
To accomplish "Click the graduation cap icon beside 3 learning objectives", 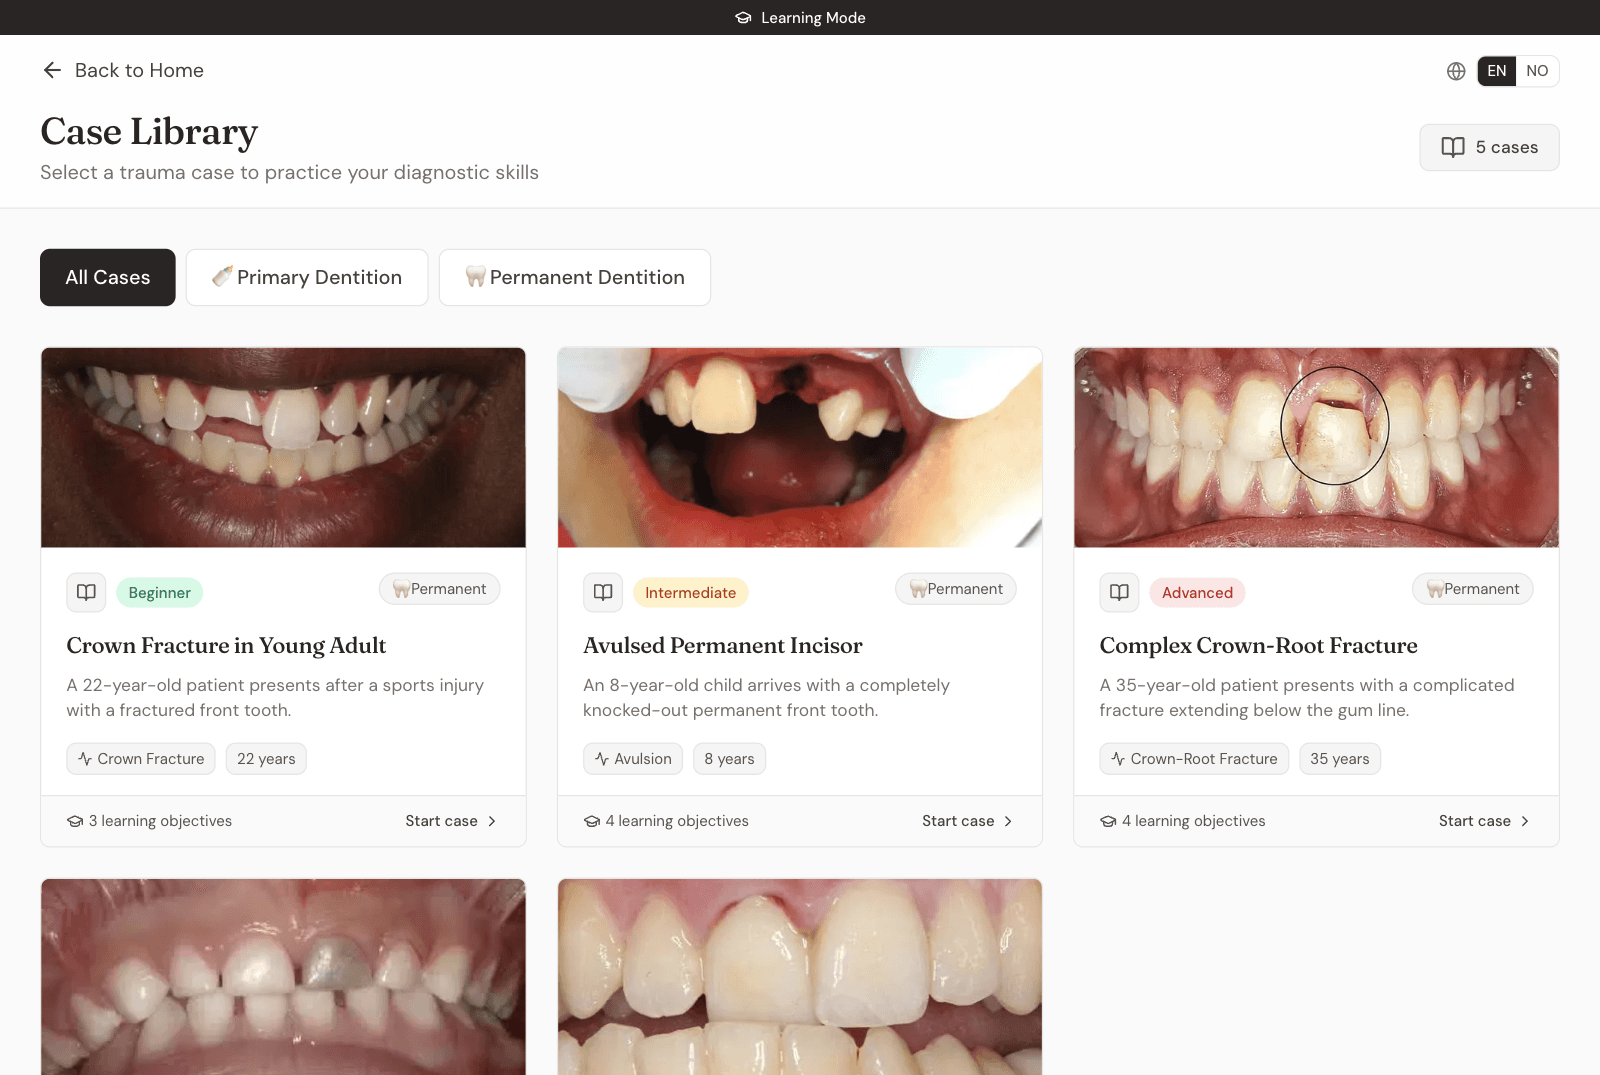I will pos(75,821).
